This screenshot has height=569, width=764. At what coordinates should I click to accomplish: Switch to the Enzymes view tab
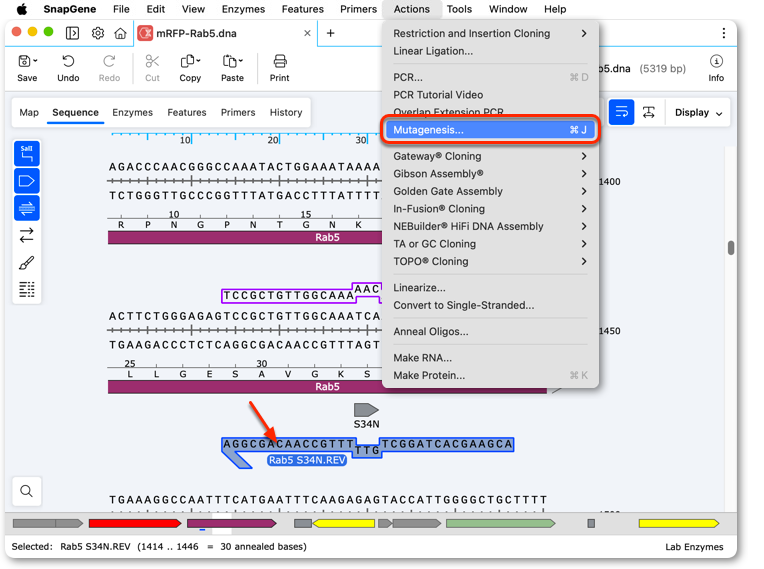[133, 113]
